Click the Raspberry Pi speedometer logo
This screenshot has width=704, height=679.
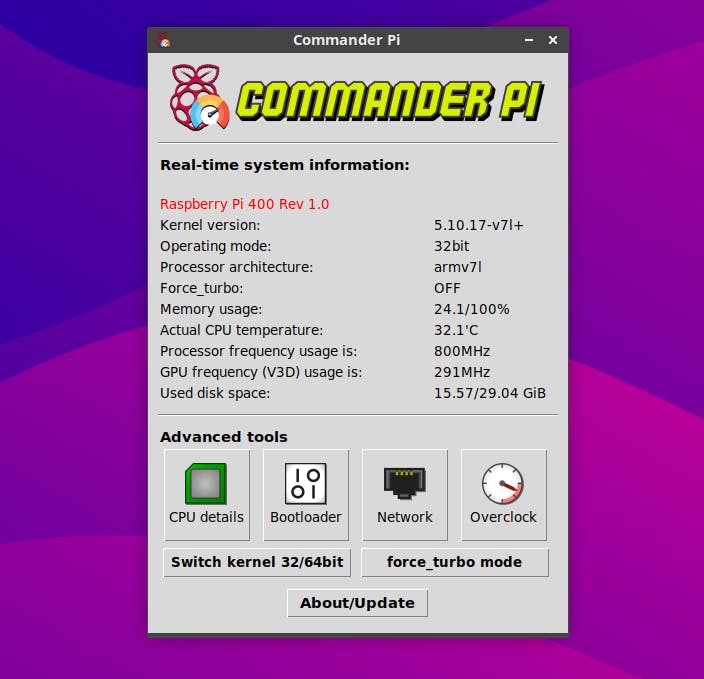coord(199,97)
